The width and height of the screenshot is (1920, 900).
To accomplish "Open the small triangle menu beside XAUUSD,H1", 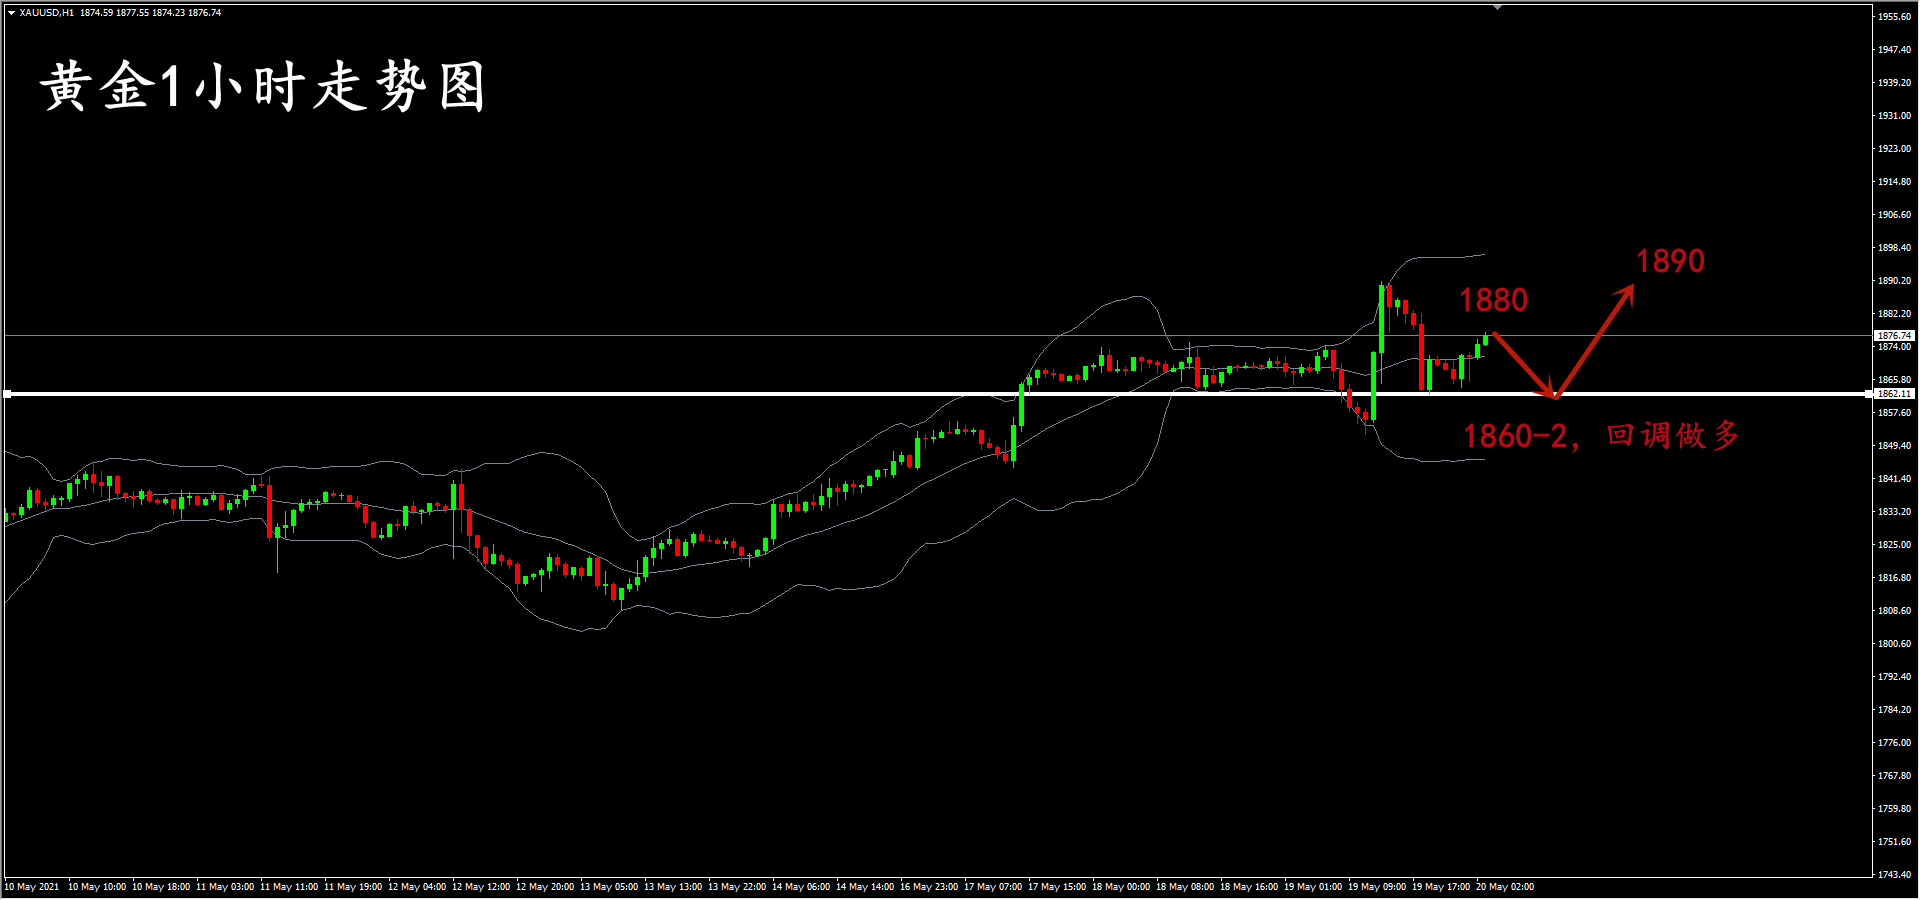I will pyautogui.click(x=11, y=13).
